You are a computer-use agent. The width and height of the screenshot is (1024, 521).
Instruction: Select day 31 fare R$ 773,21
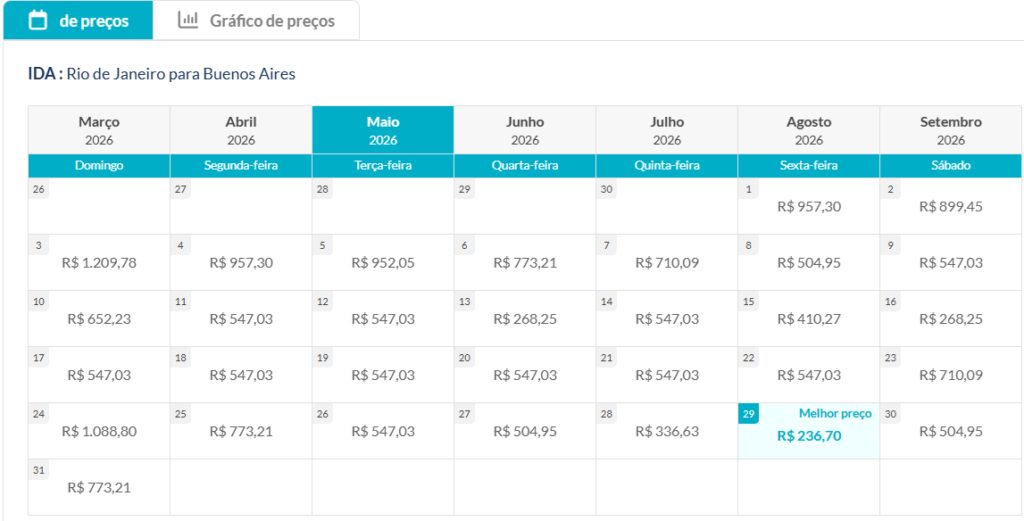[99, 487]
